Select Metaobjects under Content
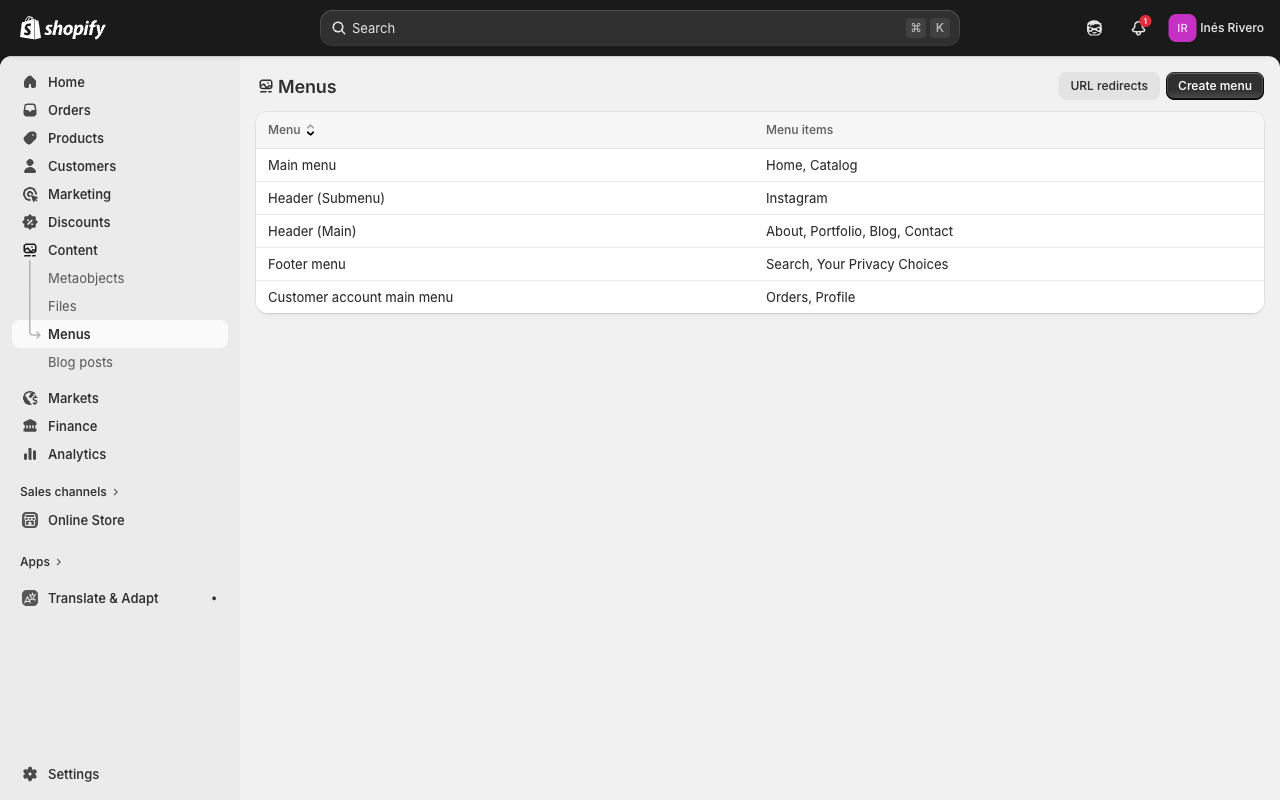The height and width of the screenshot is (800, 1280). (x=86, y=278)
